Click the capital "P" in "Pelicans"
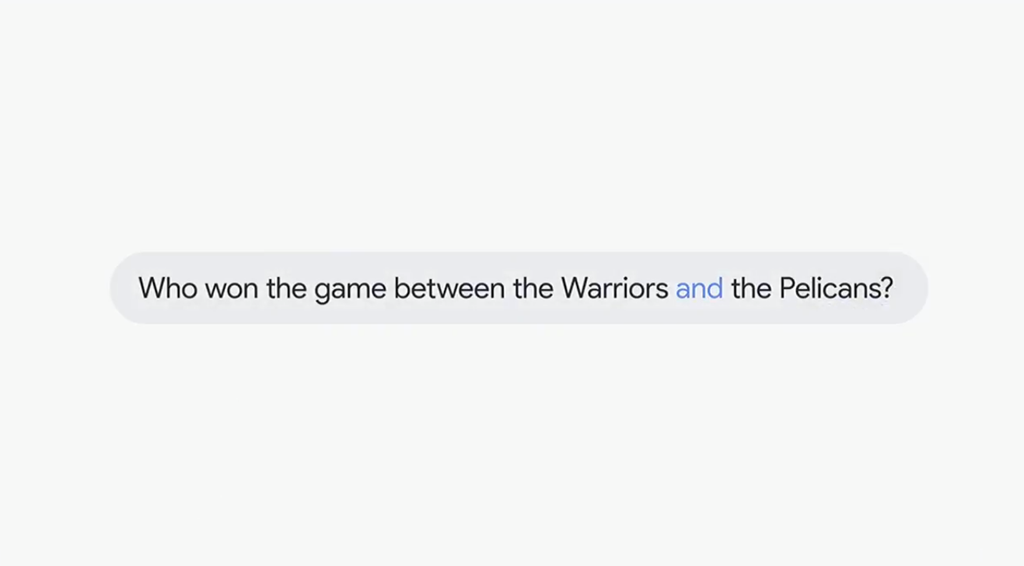 click(787, 289)
